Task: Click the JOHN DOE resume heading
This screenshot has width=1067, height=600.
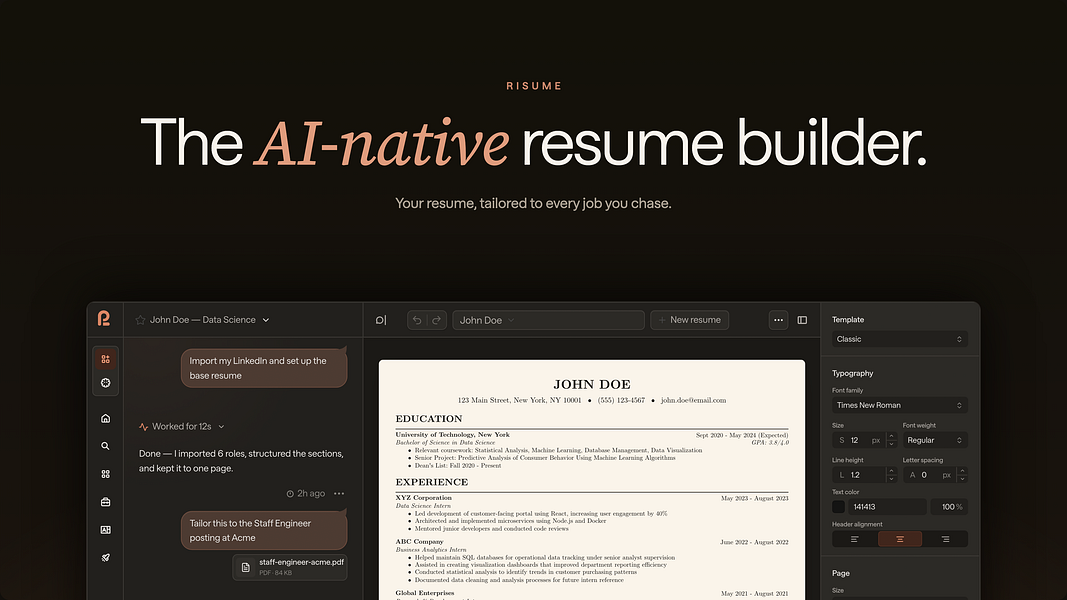Action: coord(592,384)
